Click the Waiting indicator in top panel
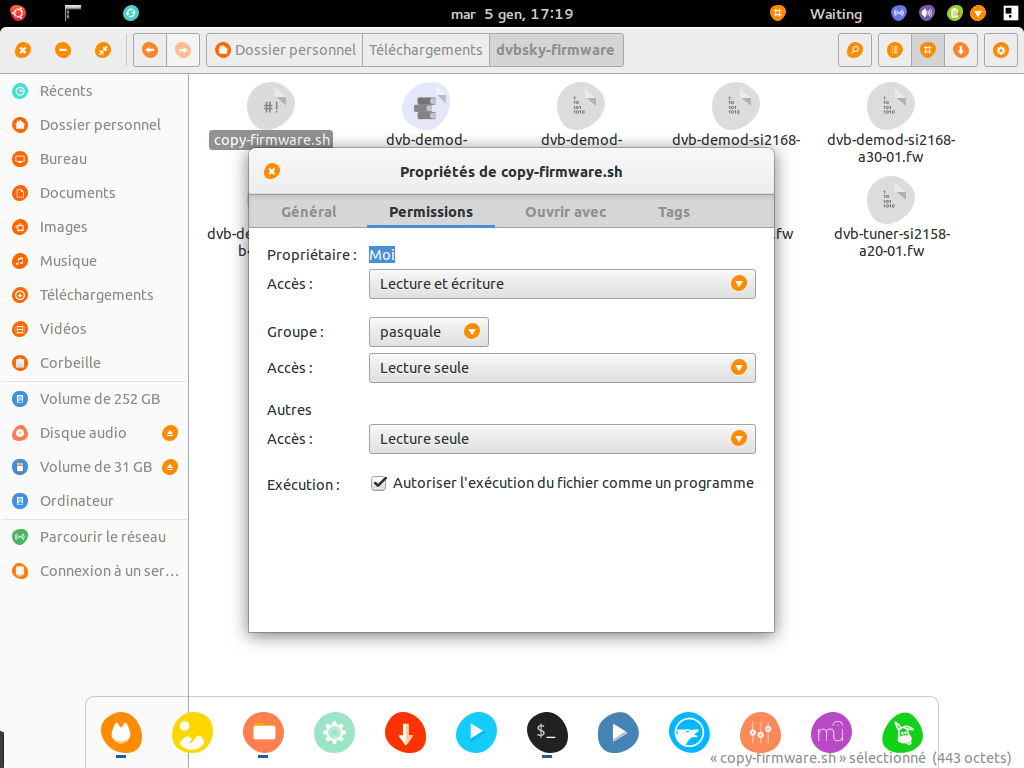The width and height of the screenshot is (1024, 768). (x=835, y=14)
